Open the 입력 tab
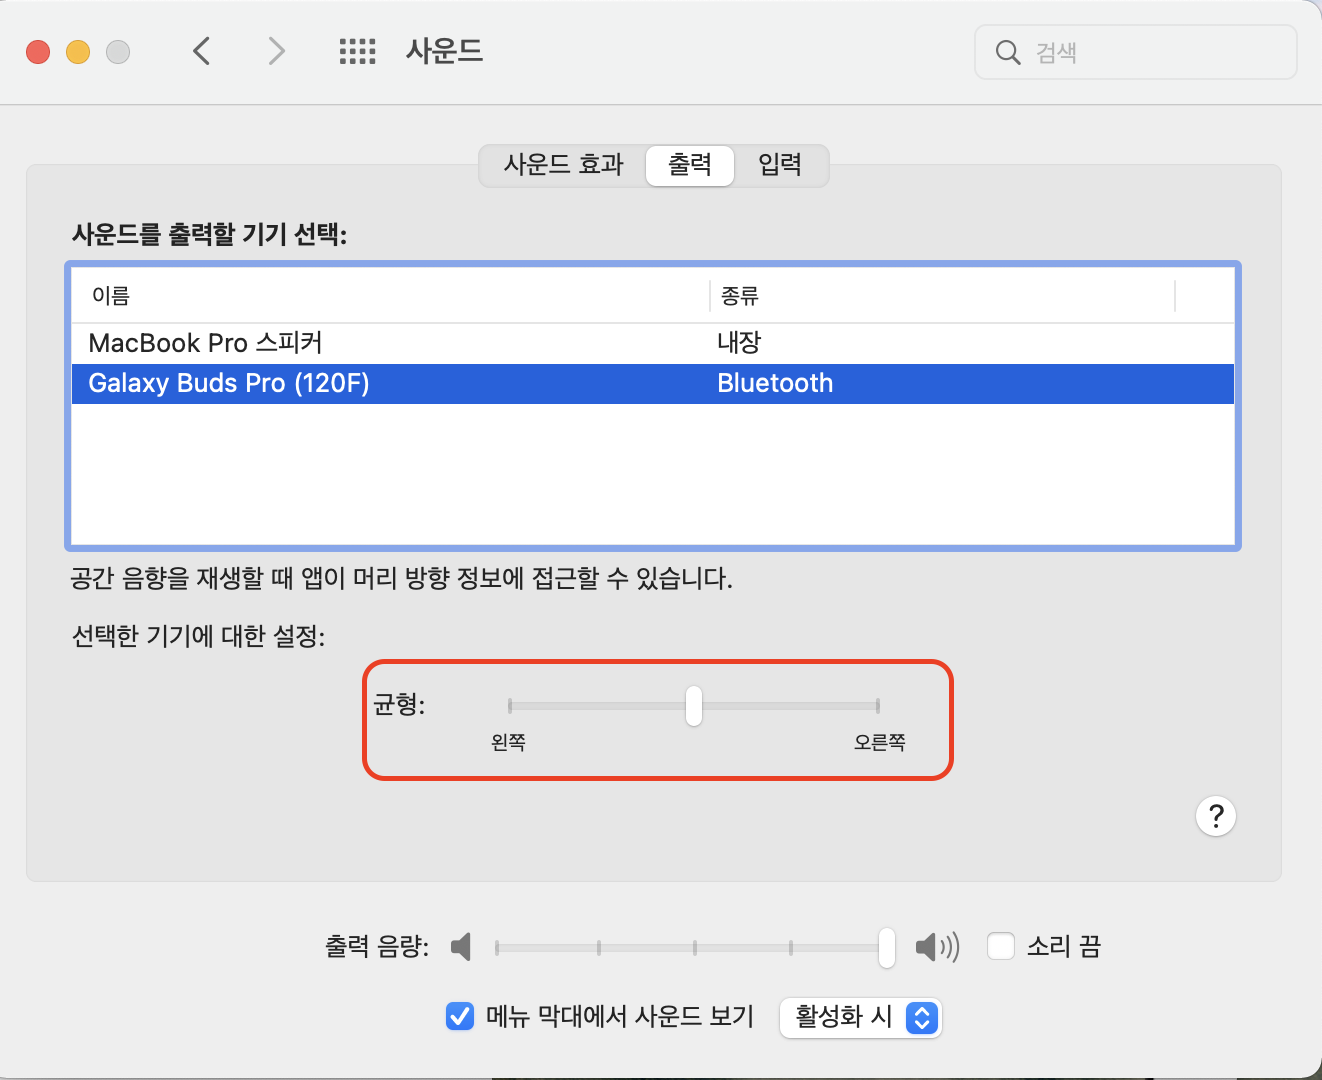Screen dimensions: 1322x1080 [x=780, y=165]
